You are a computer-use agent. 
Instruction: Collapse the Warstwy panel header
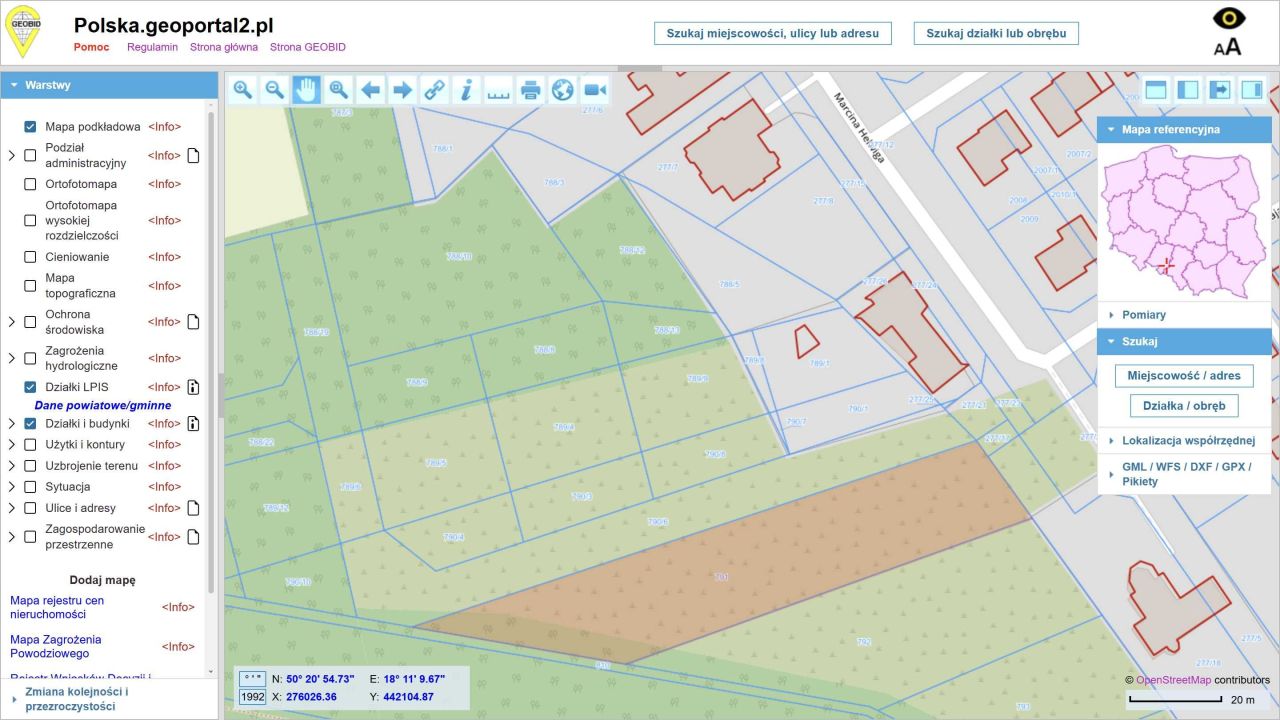(109, 85)
